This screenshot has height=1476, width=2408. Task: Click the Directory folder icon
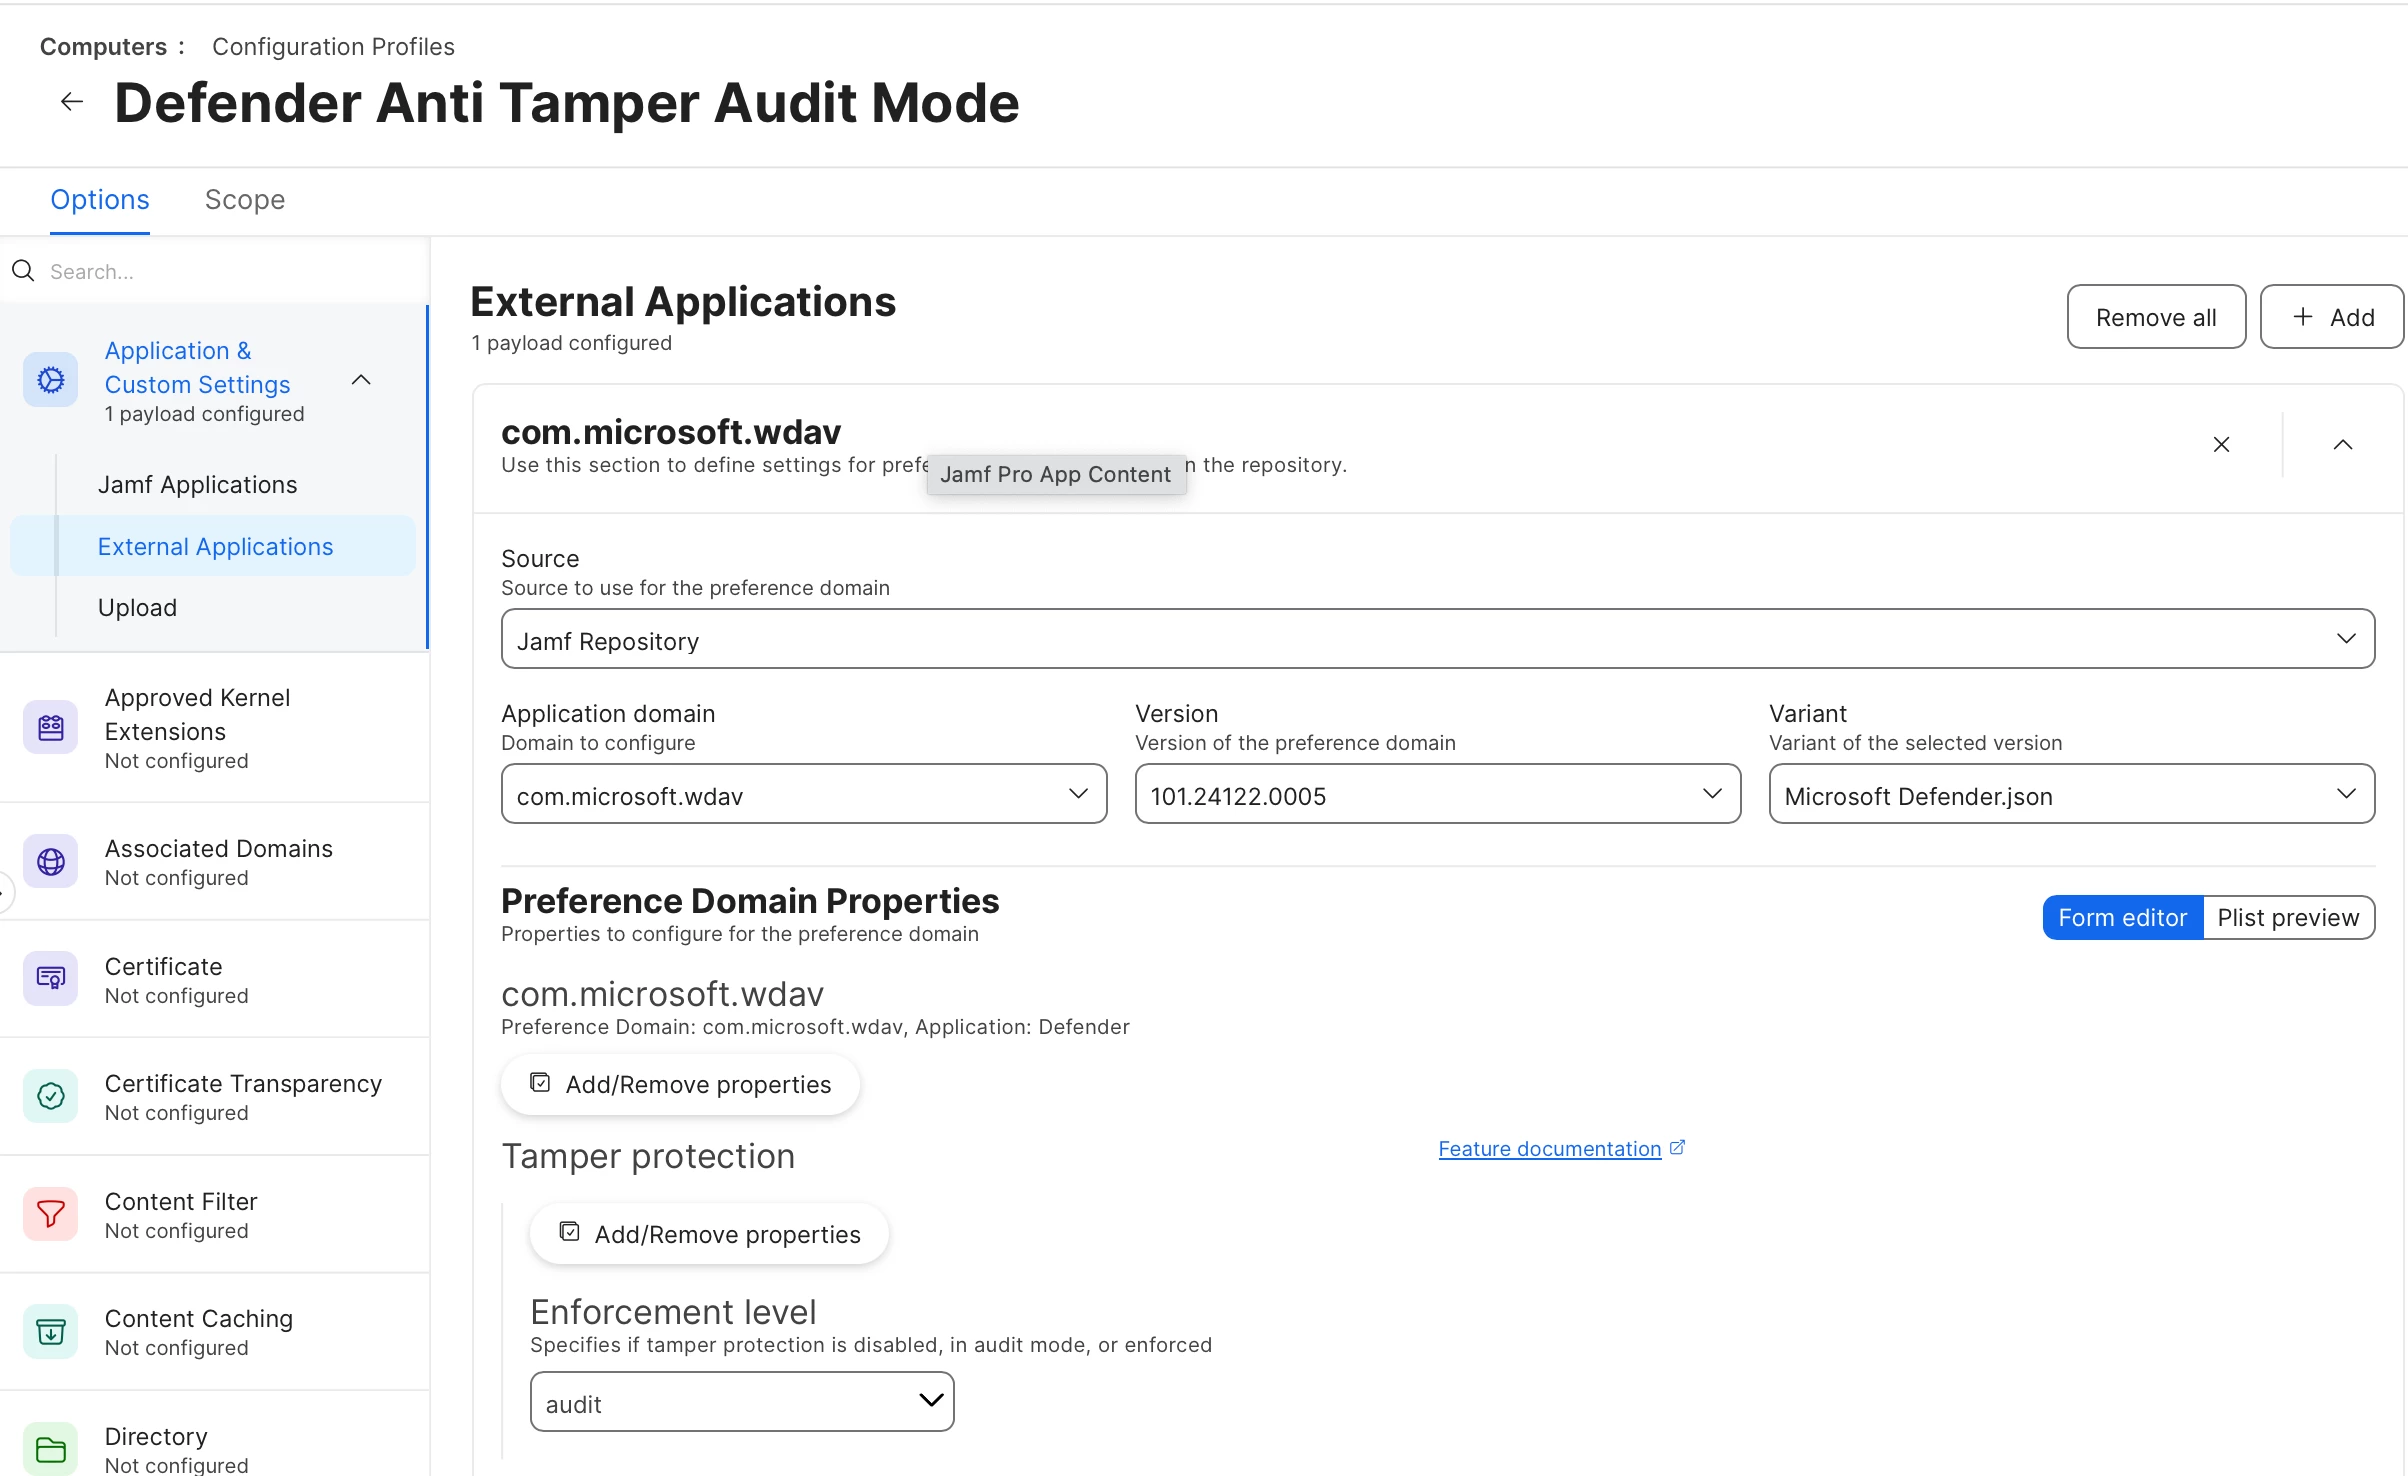pyautogui.click(x=51, y=1448)
